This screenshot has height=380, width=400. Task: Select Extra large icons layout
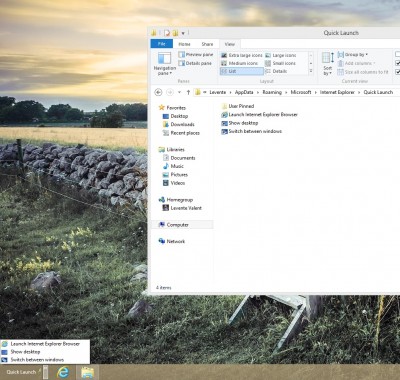coord(242,55)
